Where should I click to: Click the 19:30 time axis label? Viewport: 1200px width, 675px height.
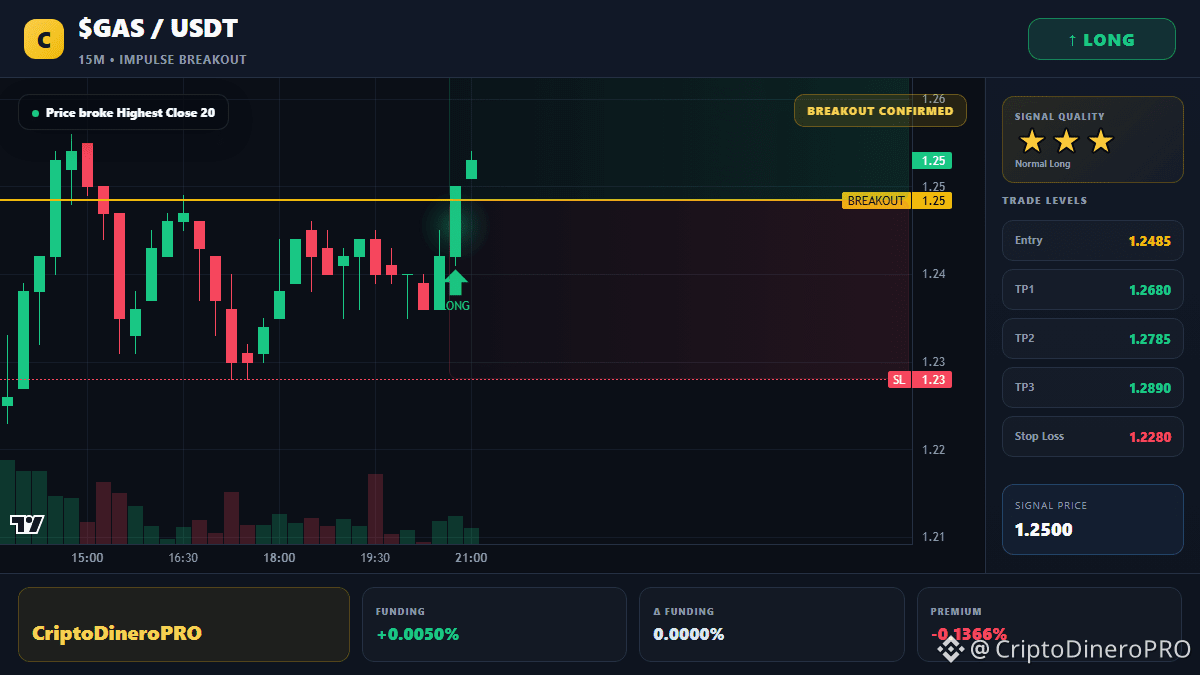[375, 558]
